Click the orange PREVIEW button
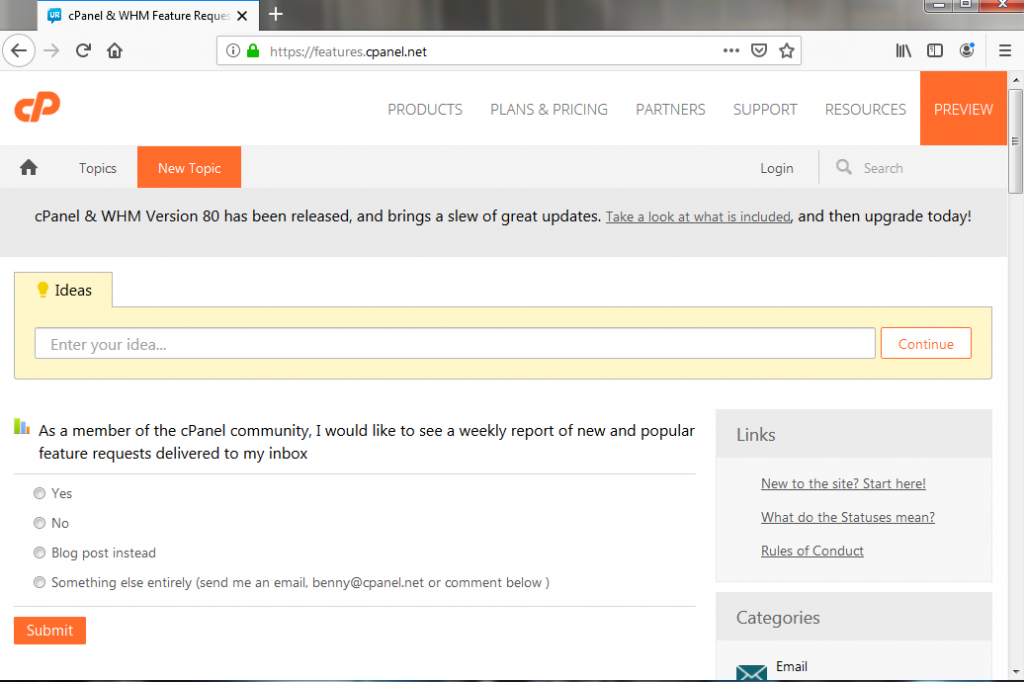 click(963, 108)
